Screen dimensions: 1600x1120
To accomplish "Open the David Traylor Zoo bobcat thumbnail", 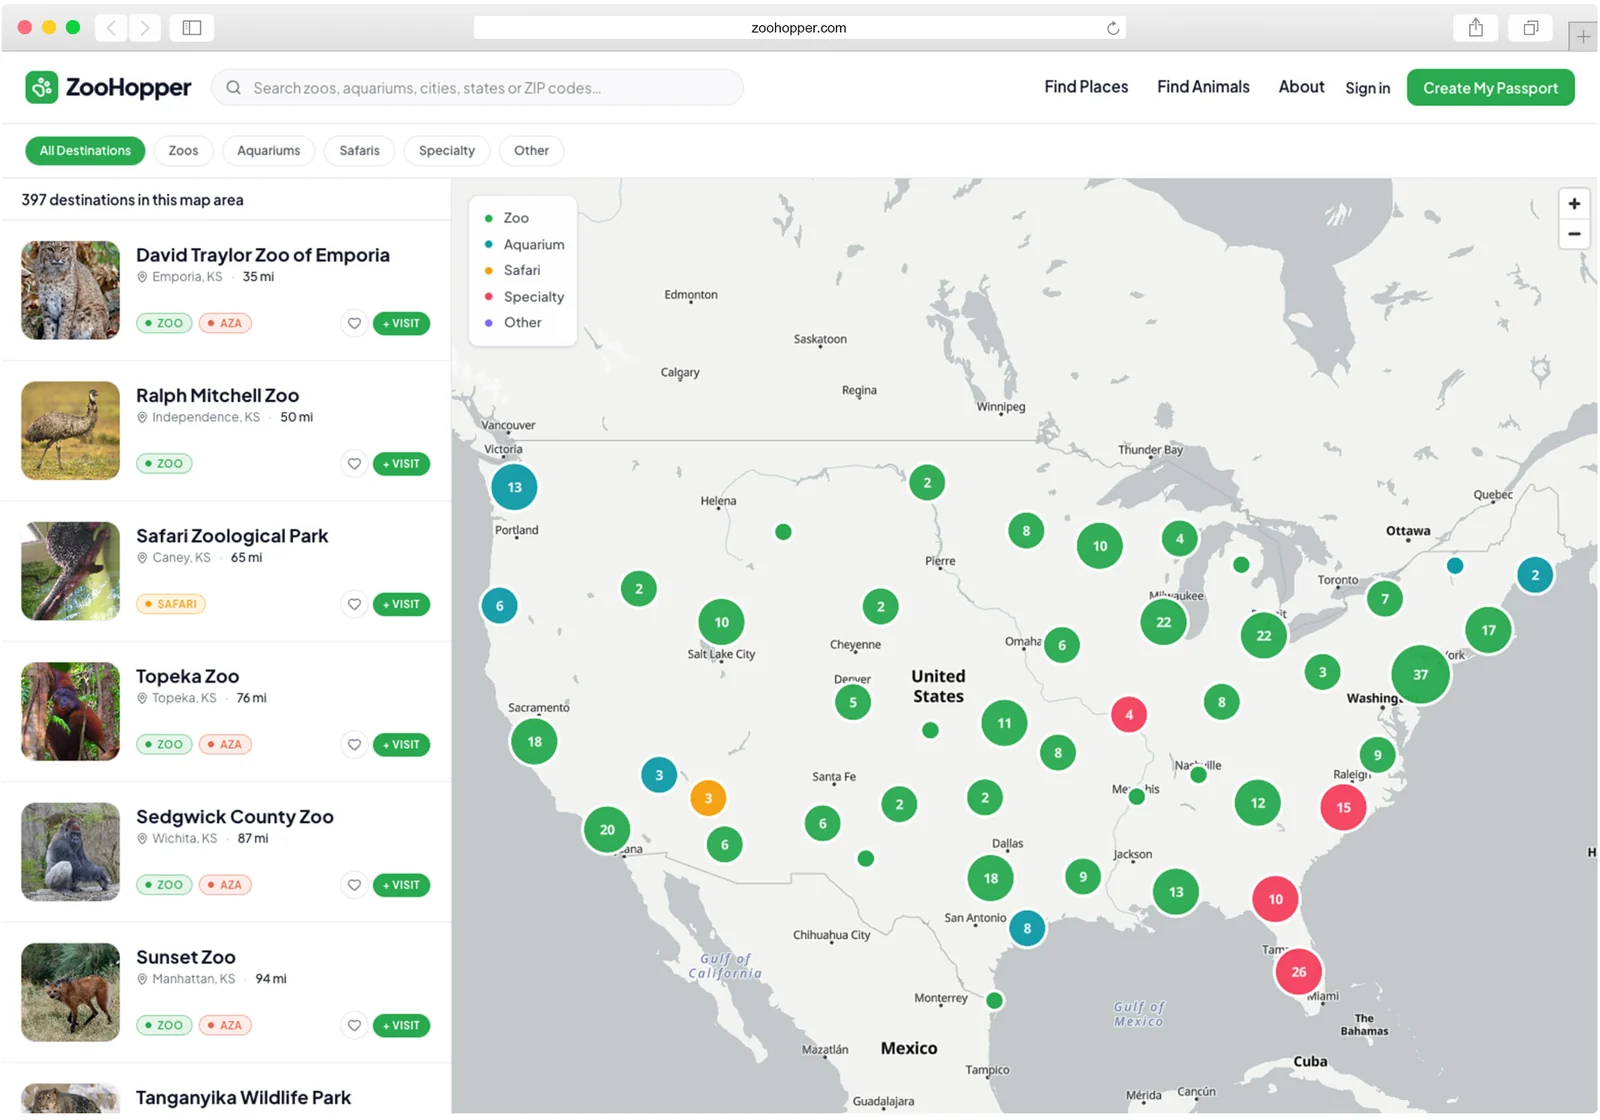I will [70, 290].
